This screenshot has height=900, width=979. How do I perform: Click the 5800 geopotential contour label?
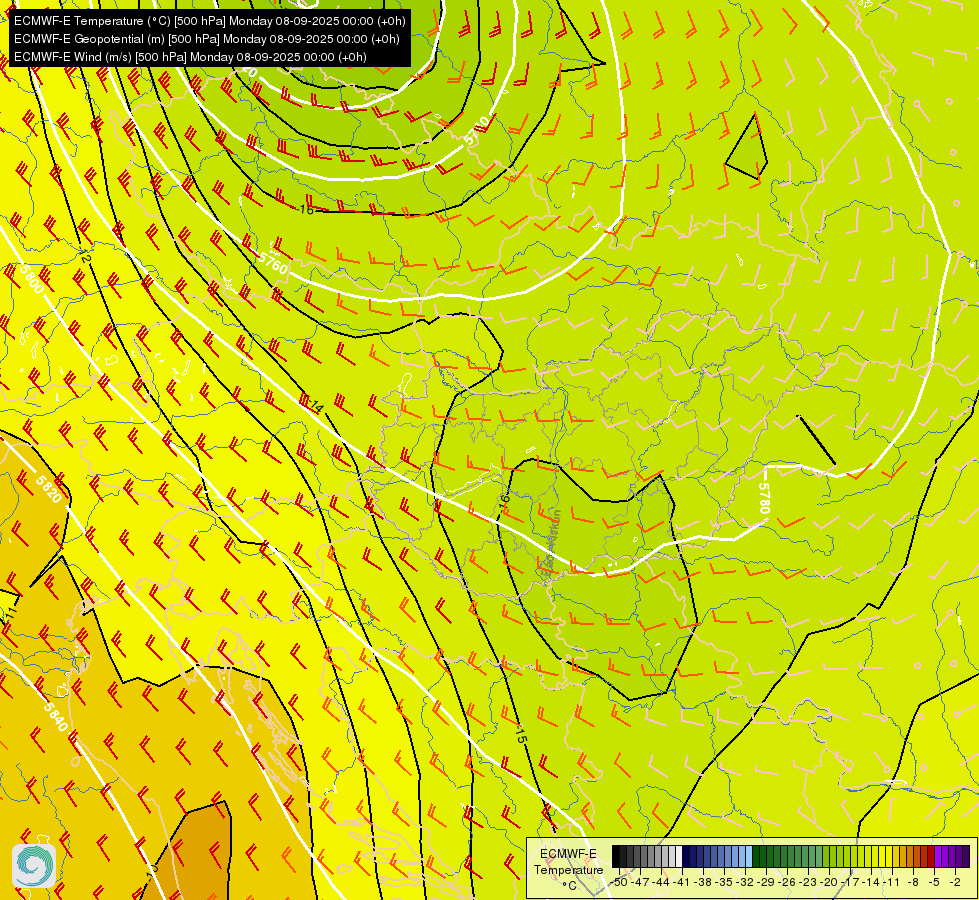(x=32, y=279)
